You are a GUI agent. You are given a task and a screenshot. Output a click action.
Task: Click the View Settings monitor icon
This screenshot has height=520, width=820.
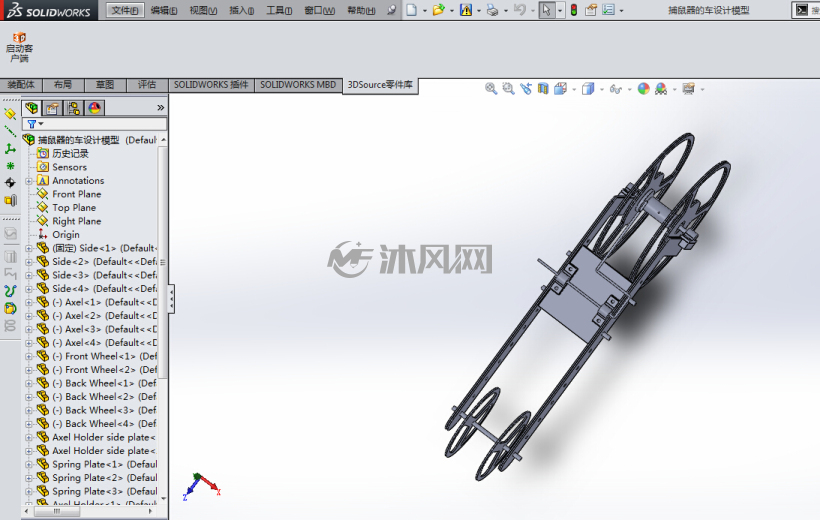(689, 89)
